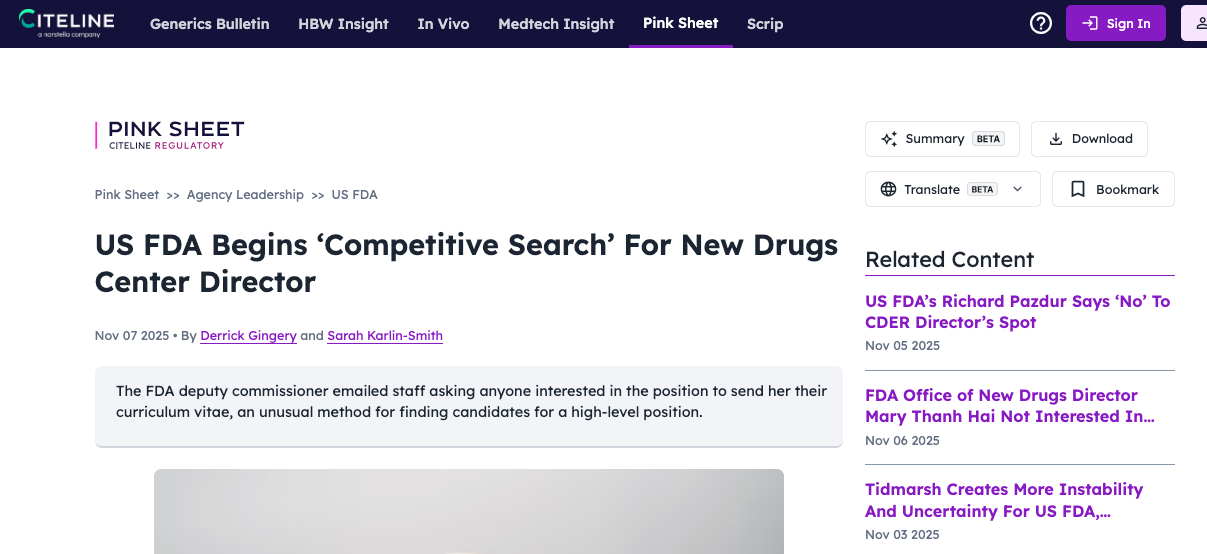
Task: Open the Generics Bulletin tab
Action: point(209,24)
